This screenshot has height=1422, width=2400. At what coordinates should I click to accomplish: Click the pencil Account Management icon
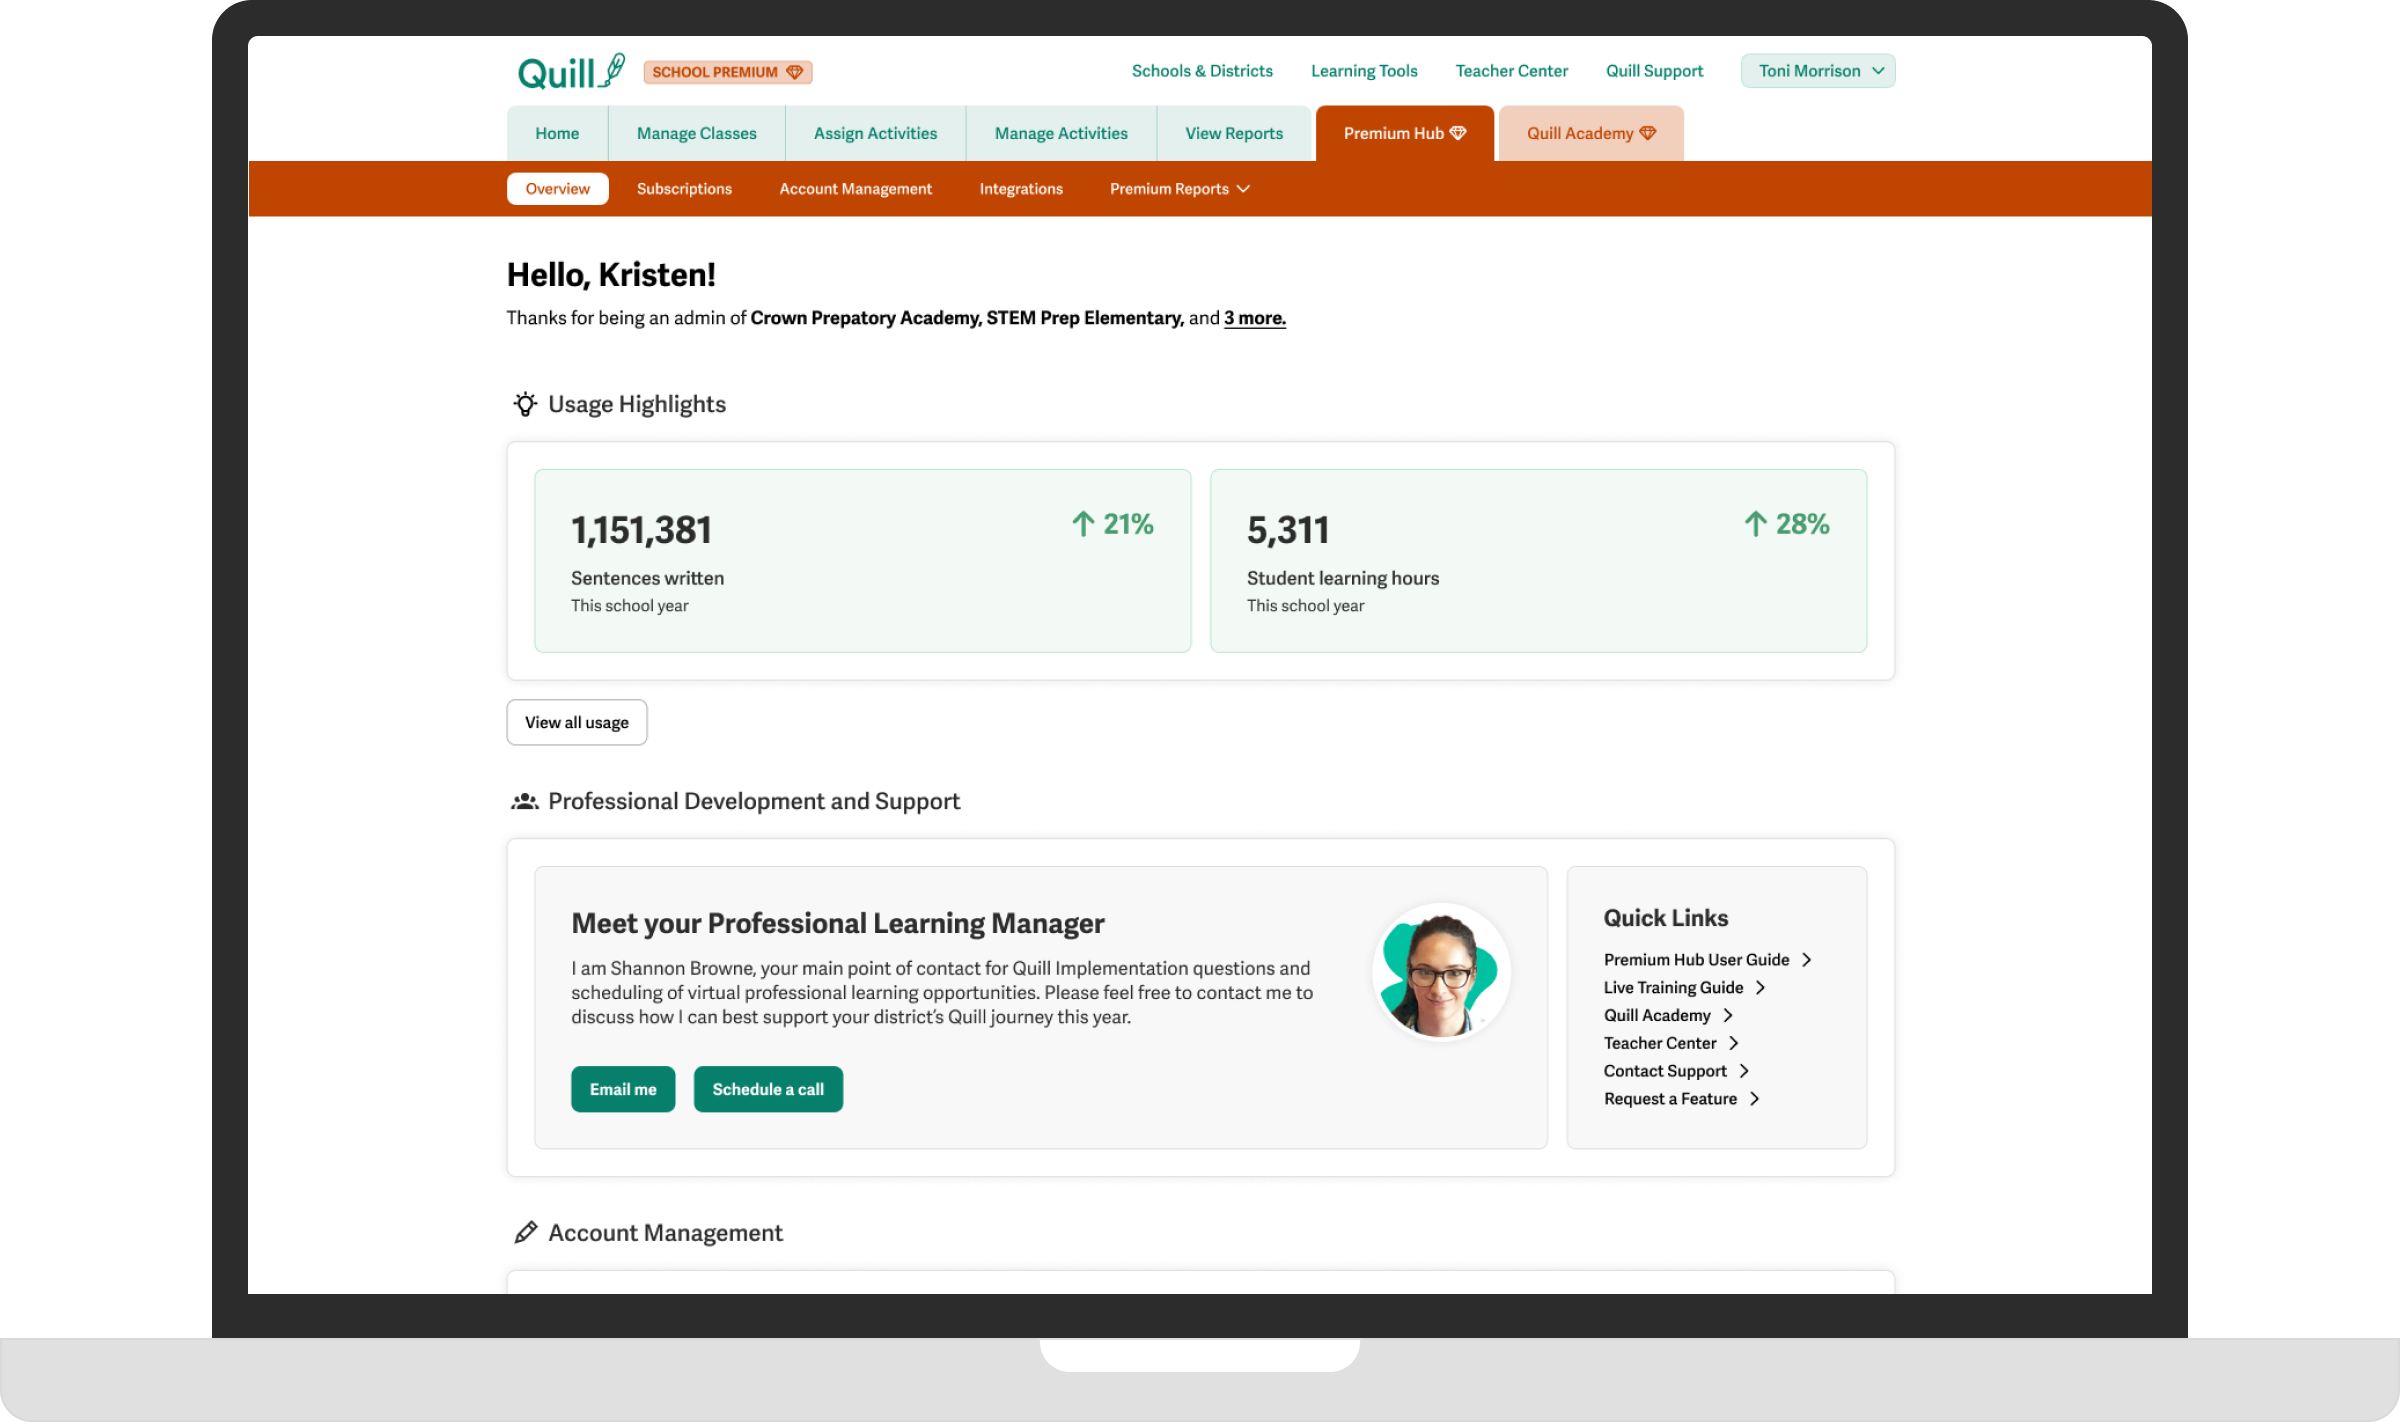[x=525, y=1232]
